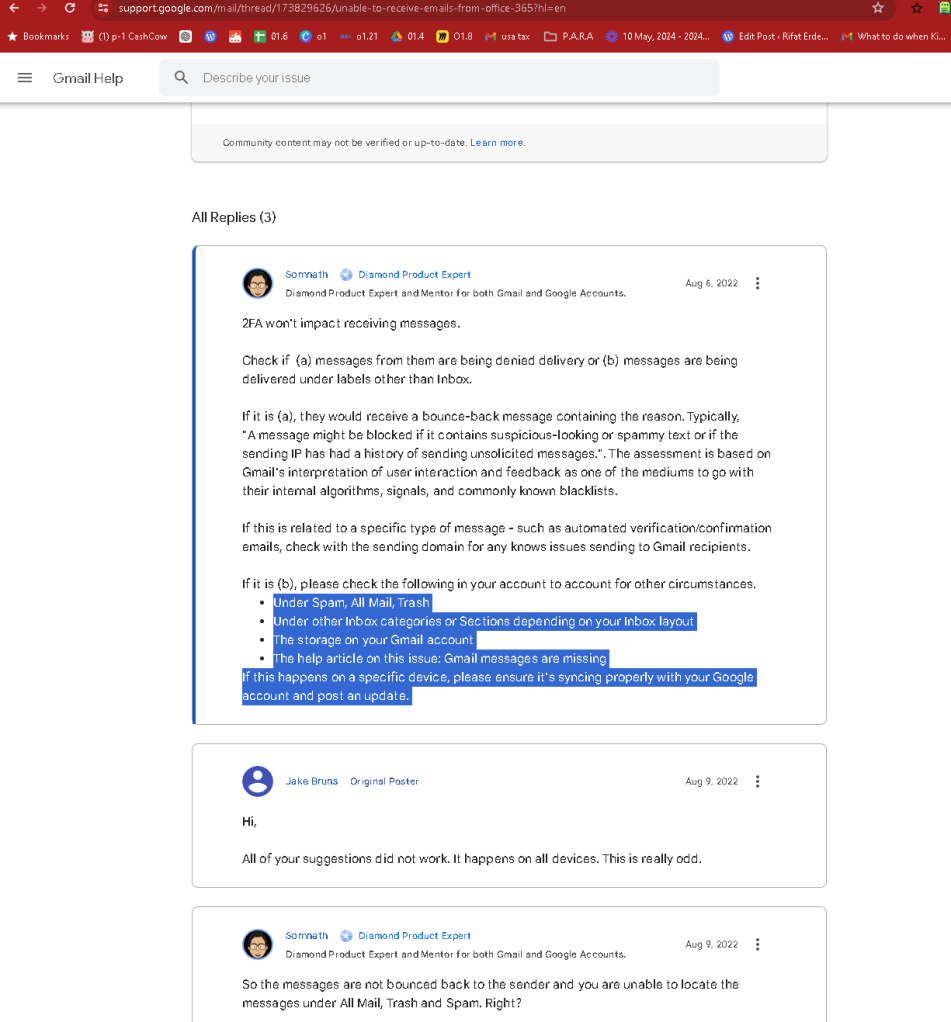Click Jake Bruns' avatar
The height and width of the screenshot is (1022, 951).
(x=257, y=781)
